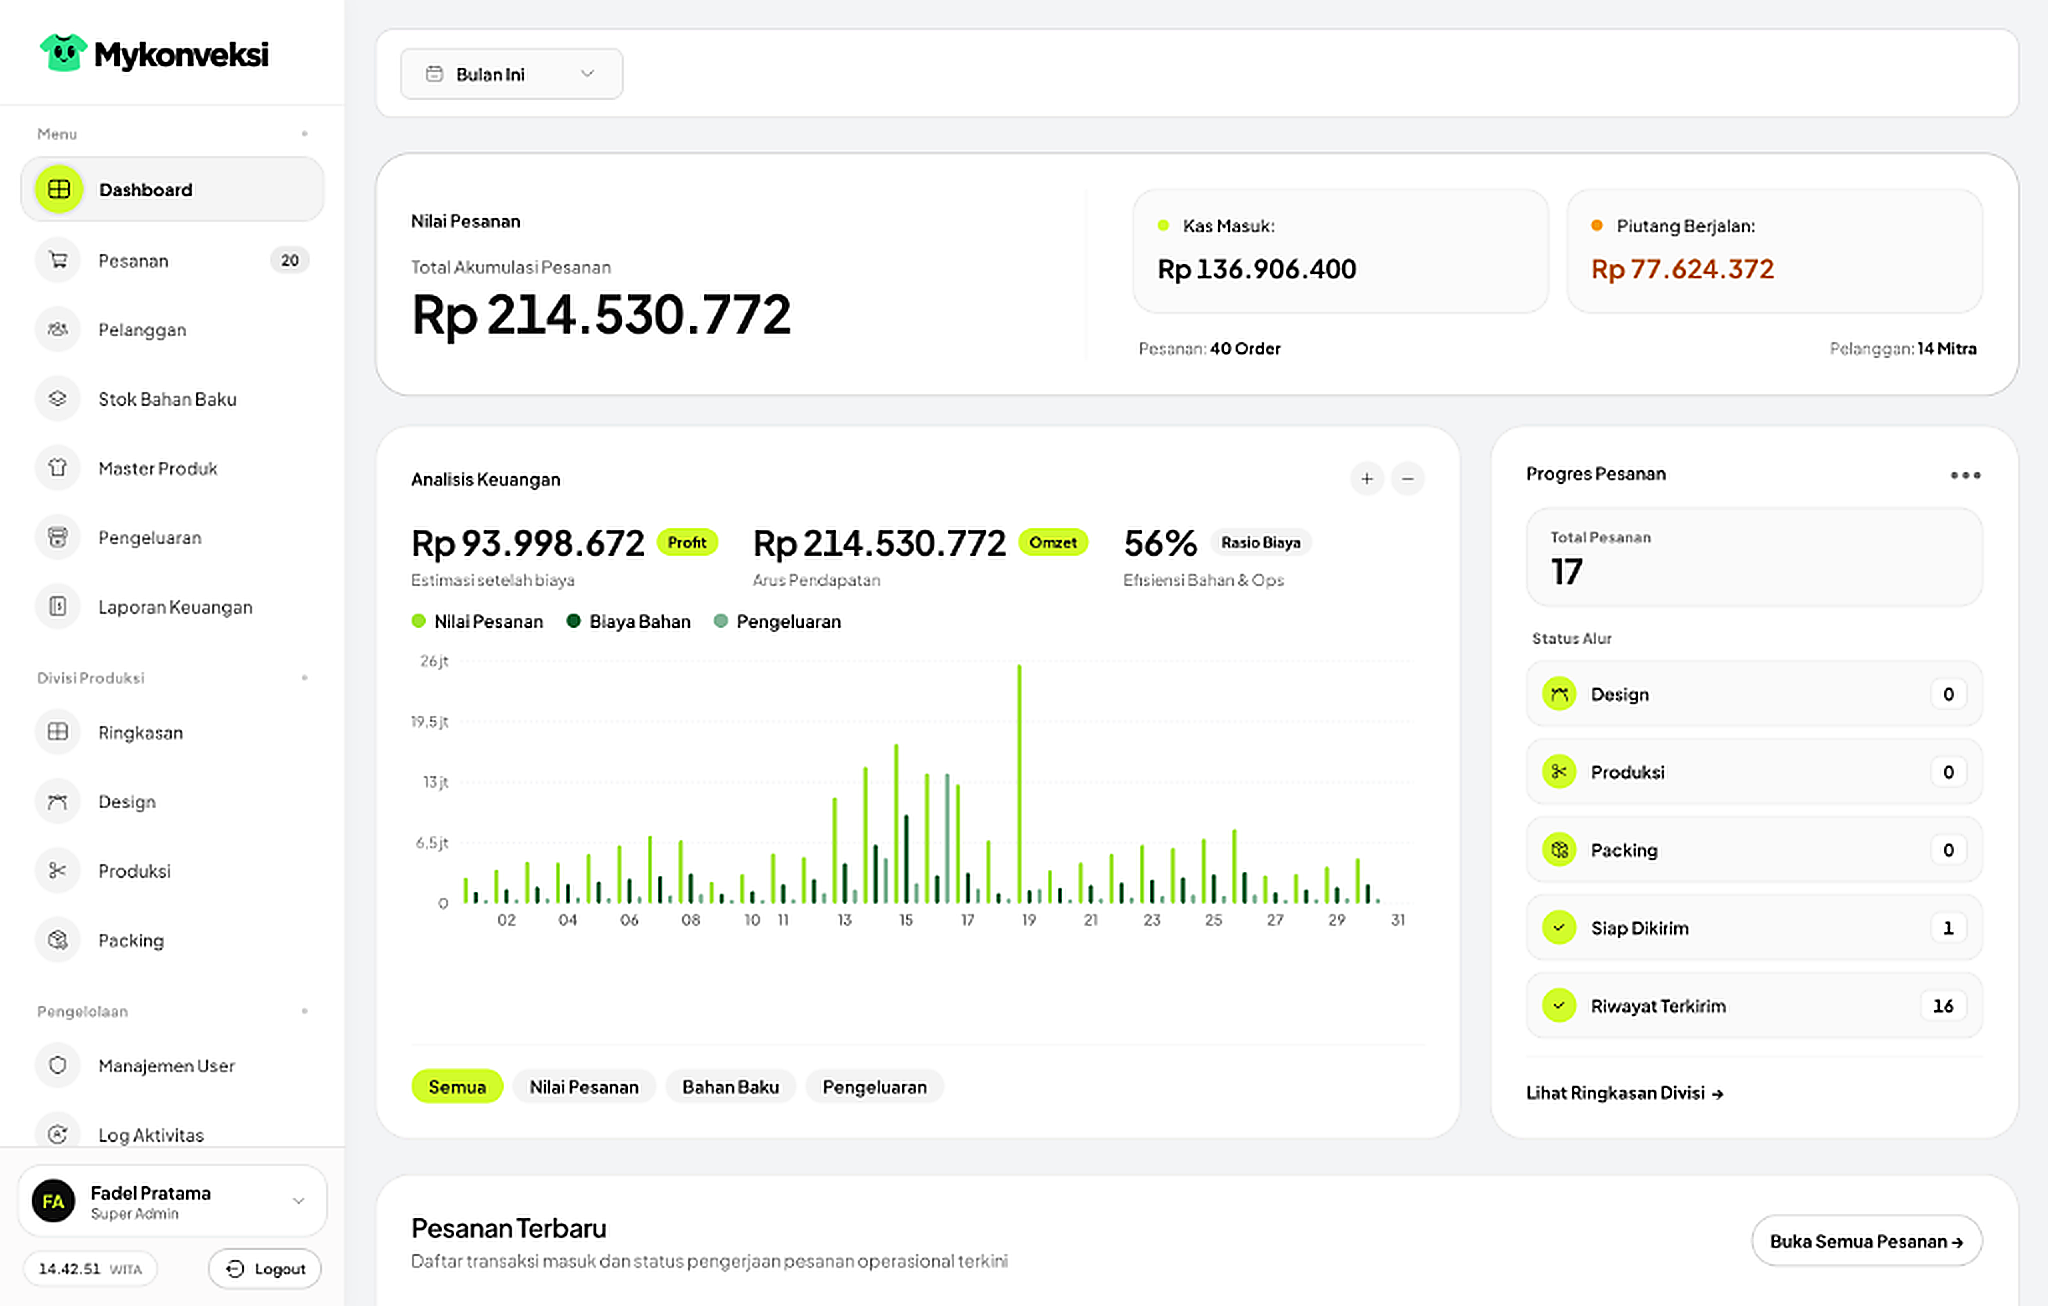Image resolution: width=2048 pixels, height=1306 pixels.
Task: Click Buka Semua Pesanan button
Action: click(x=1866, y=1241)
